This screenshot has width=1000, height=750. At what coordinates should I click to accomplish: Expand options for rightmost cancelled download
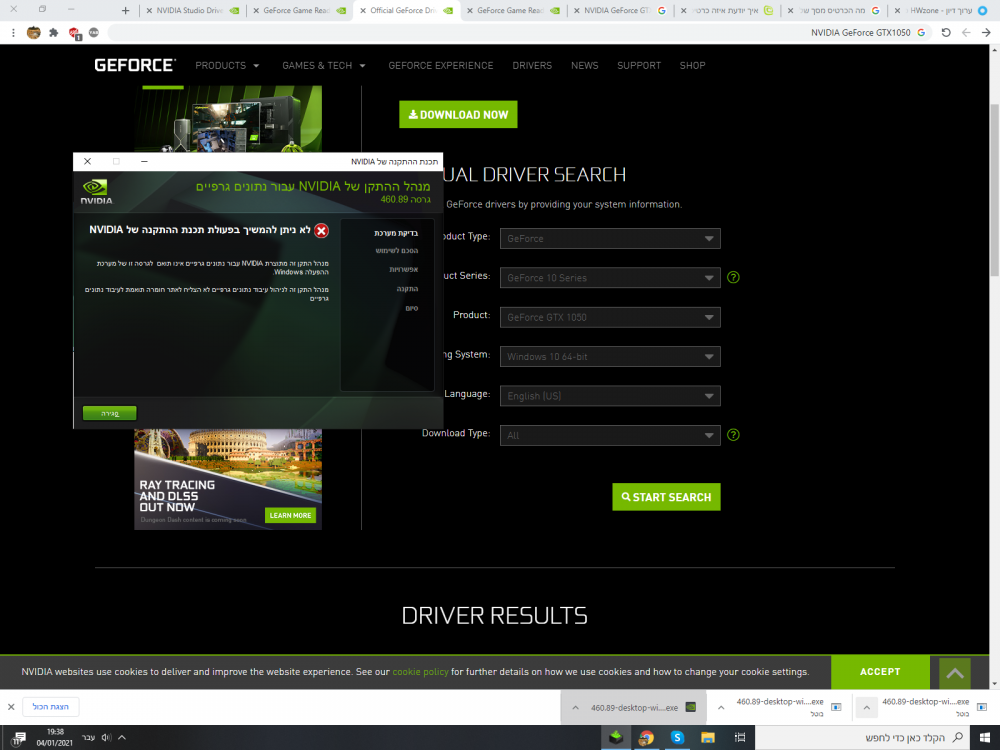tap(866, 707)
